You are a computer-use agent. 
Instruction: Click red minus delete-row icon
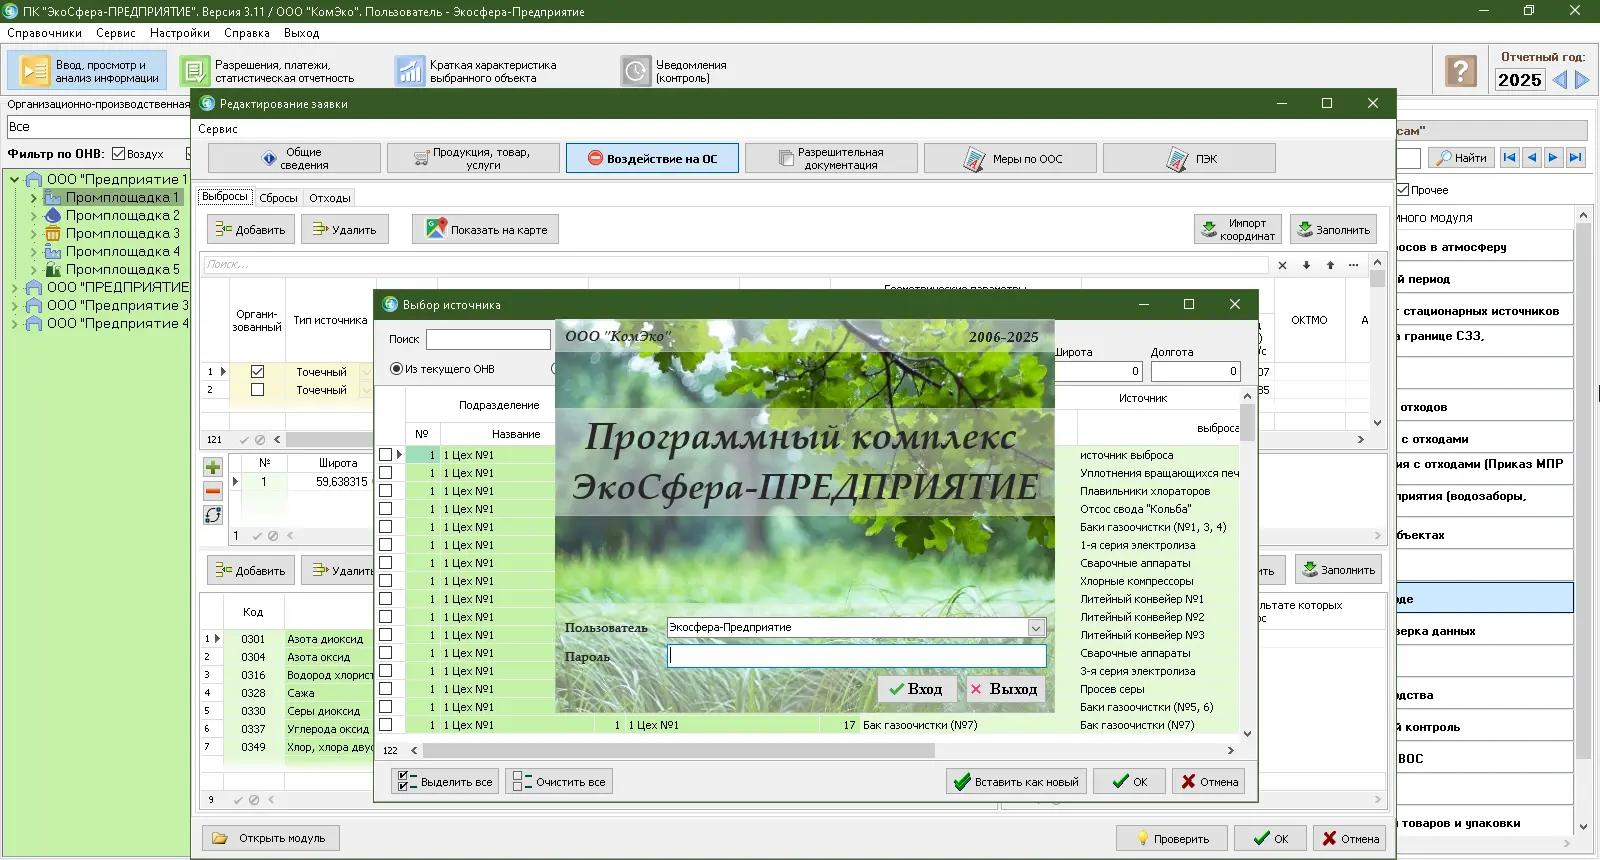click(213, 491)
